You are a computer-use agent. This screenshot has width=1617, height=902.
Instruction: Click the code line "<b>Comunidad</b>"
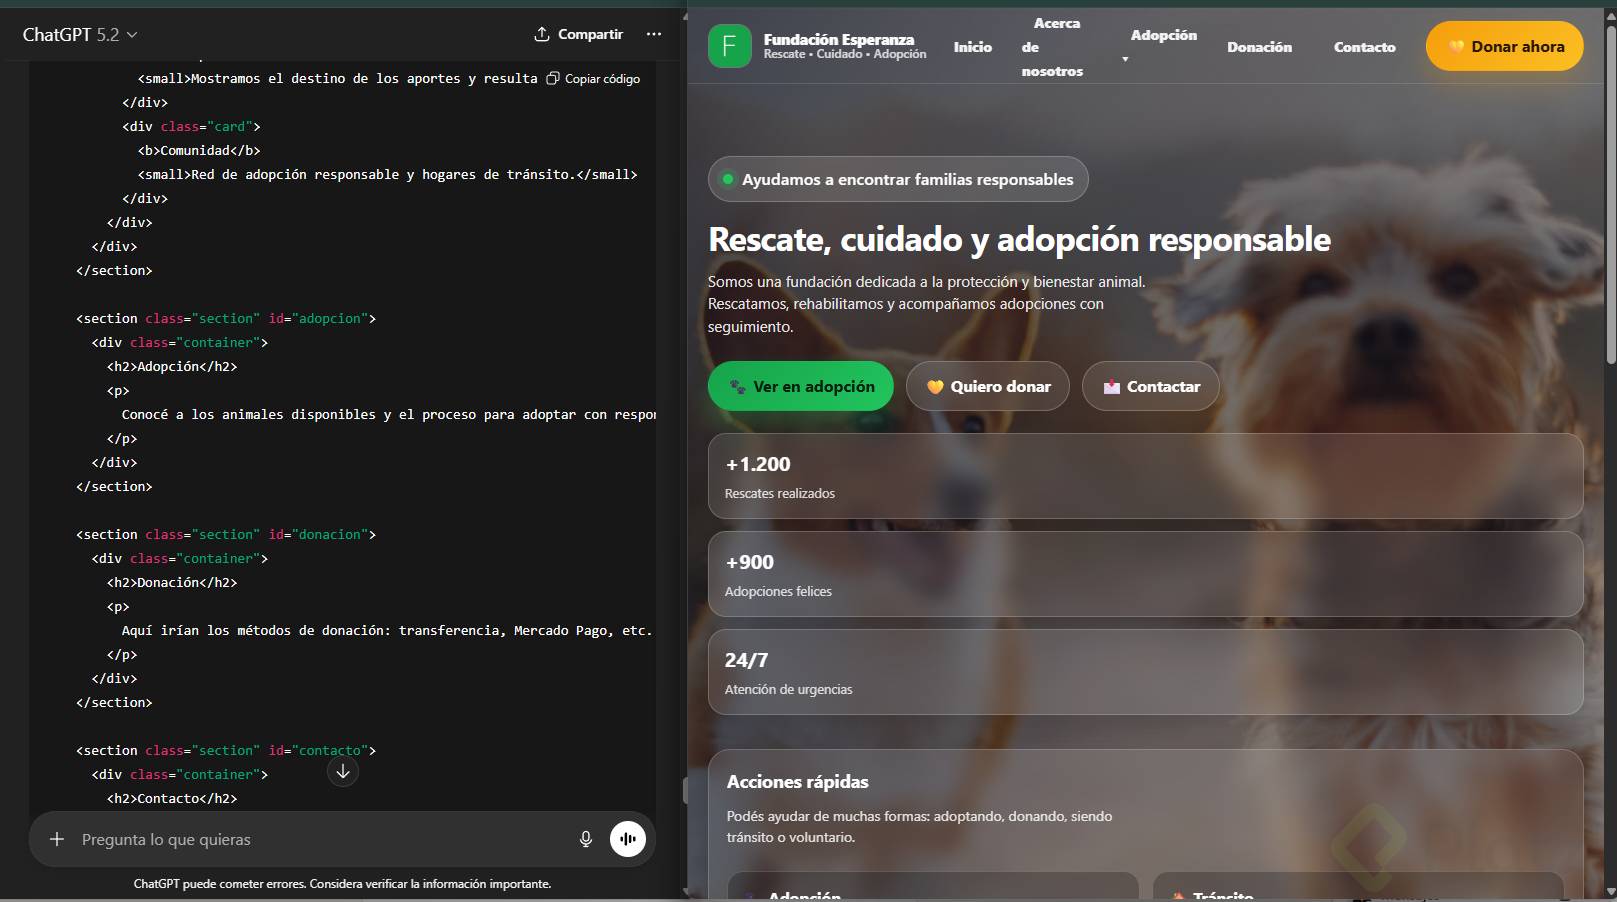199,150
